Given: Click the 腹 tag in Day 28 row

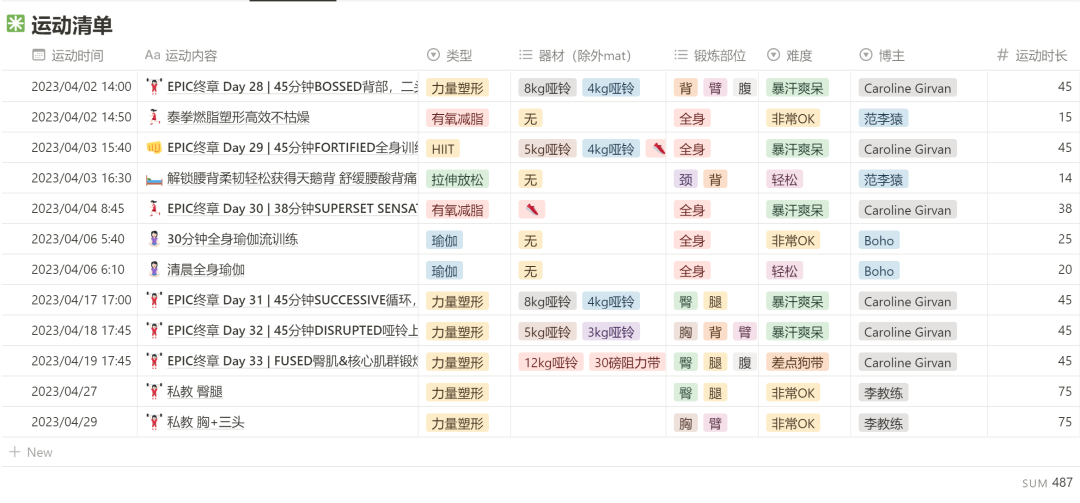Looking at the screenshot, I should coord(745,88).
